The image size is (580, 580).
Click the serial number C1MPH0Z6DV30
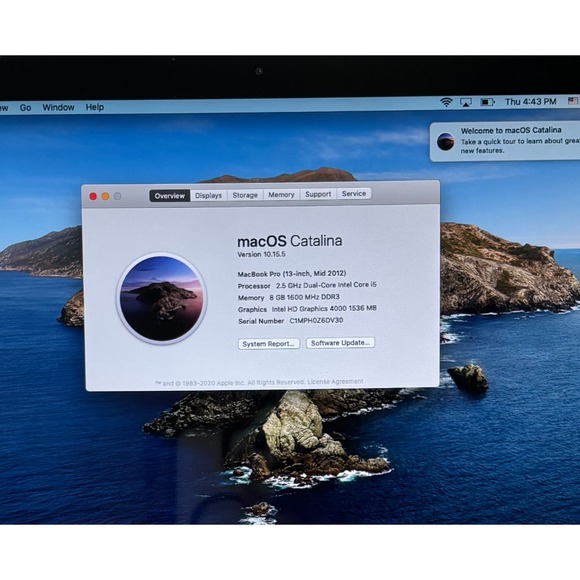click(x=316, y=320)
